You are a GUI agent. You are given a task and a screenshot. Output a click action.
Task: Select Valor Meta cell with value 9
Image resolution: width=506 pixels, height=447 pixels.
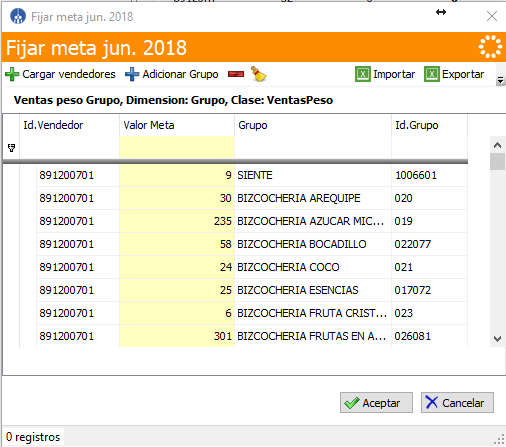(177, 175)
